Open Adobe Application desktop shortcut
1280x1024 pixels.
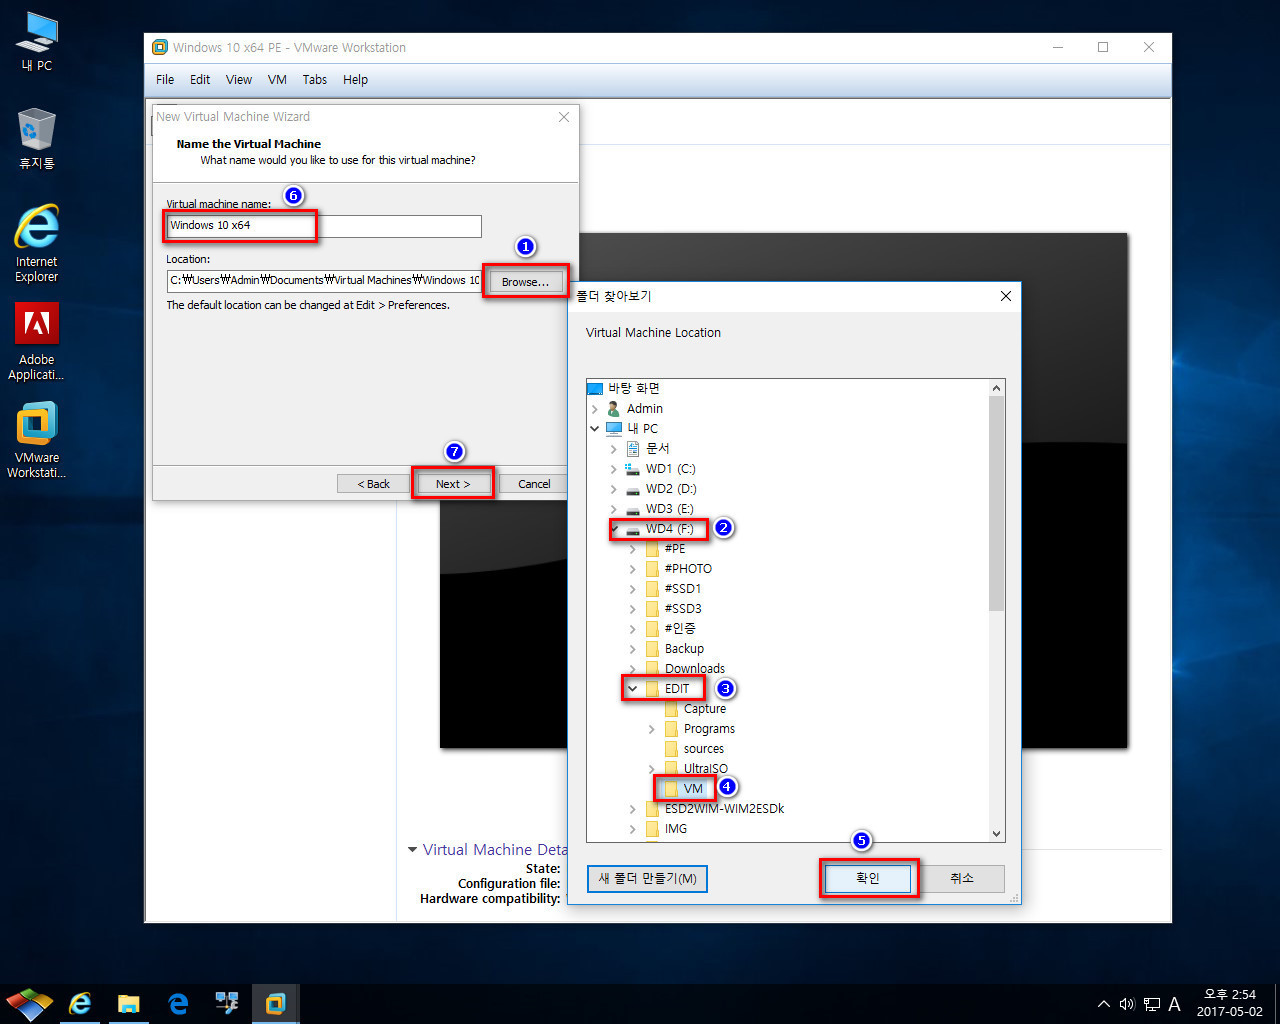click(36, 342)
